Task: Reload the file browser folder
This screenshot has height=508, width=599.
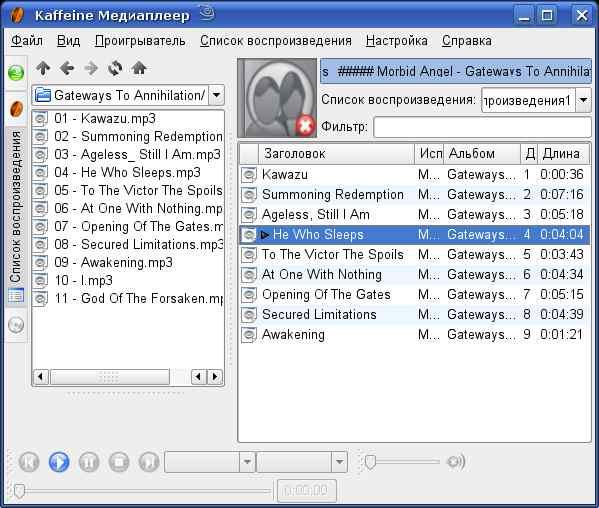Action: 115,68
